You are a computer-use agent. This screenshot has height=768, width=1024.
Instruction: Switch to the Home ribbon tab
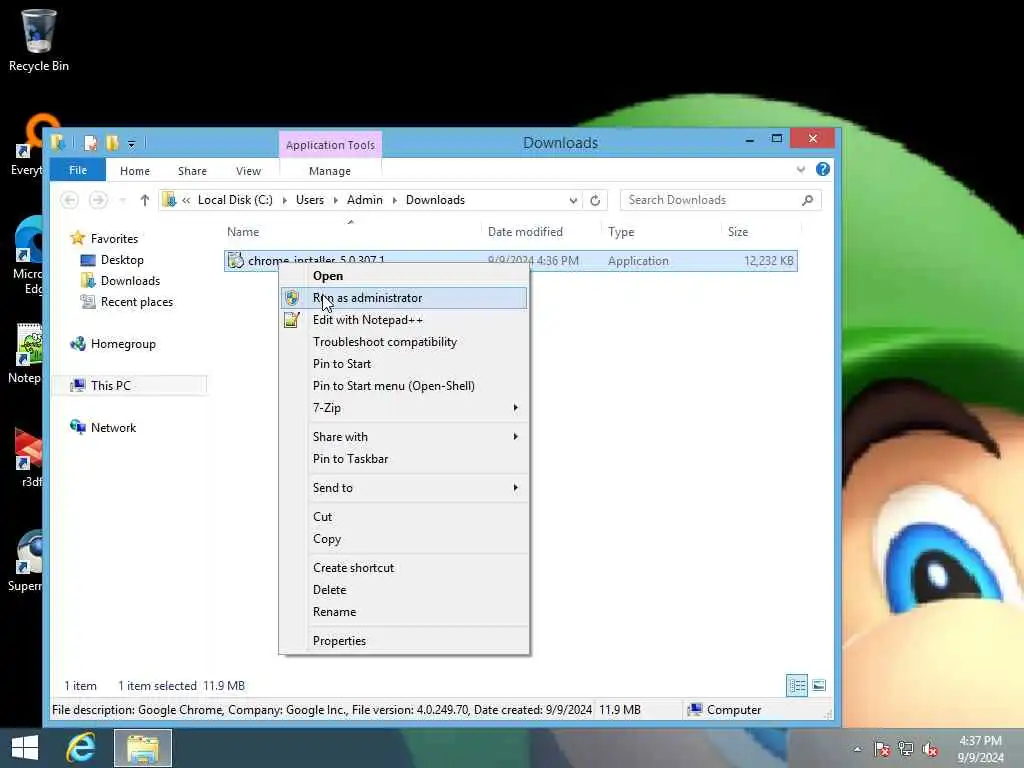click(135, 171)
